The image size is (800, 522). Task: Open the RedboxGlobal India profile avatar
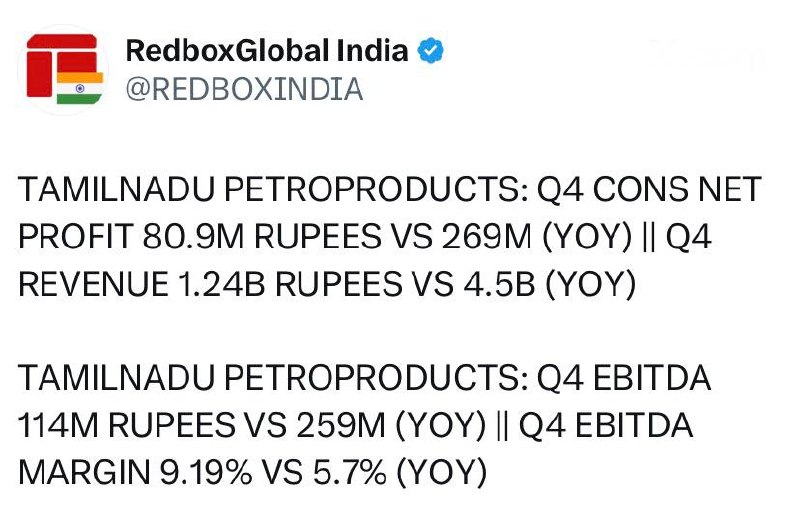(63, 70)
